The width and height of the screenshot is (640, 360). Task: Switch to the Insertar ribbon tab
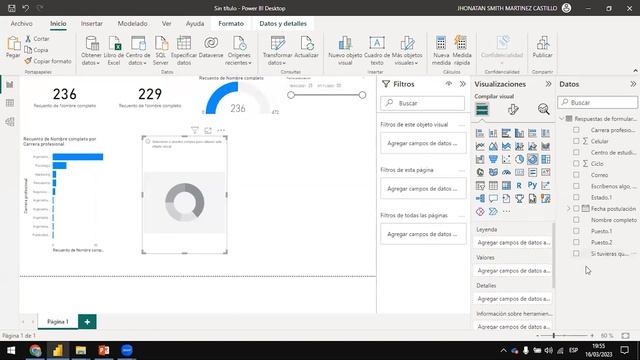tap(91, 24)
